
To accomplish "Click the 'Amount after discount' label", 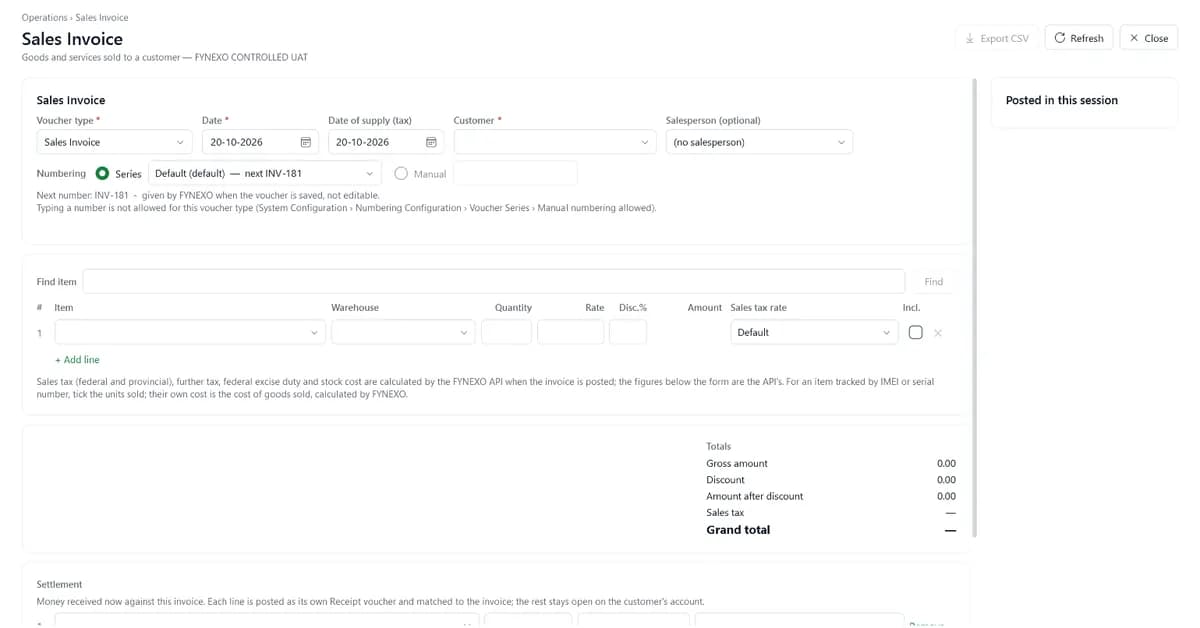I will [x=755, y=496].
